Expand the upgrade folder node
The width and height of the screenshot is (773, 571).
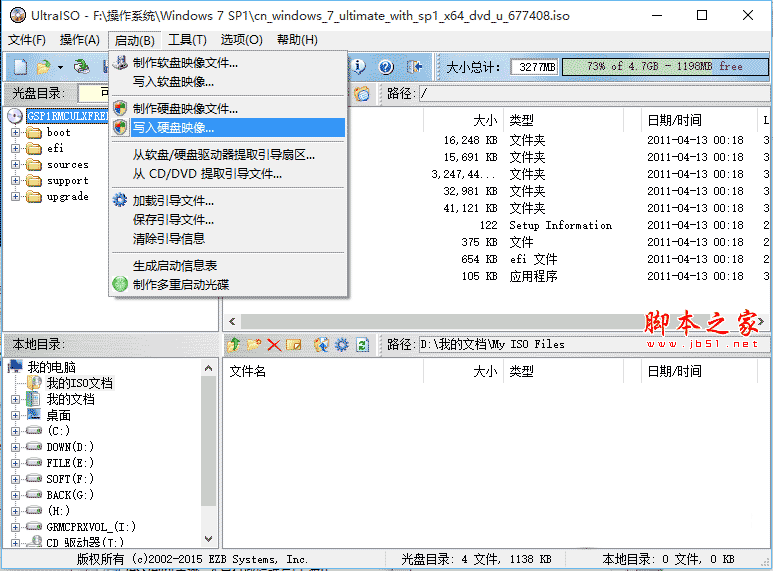pos(15,197)
